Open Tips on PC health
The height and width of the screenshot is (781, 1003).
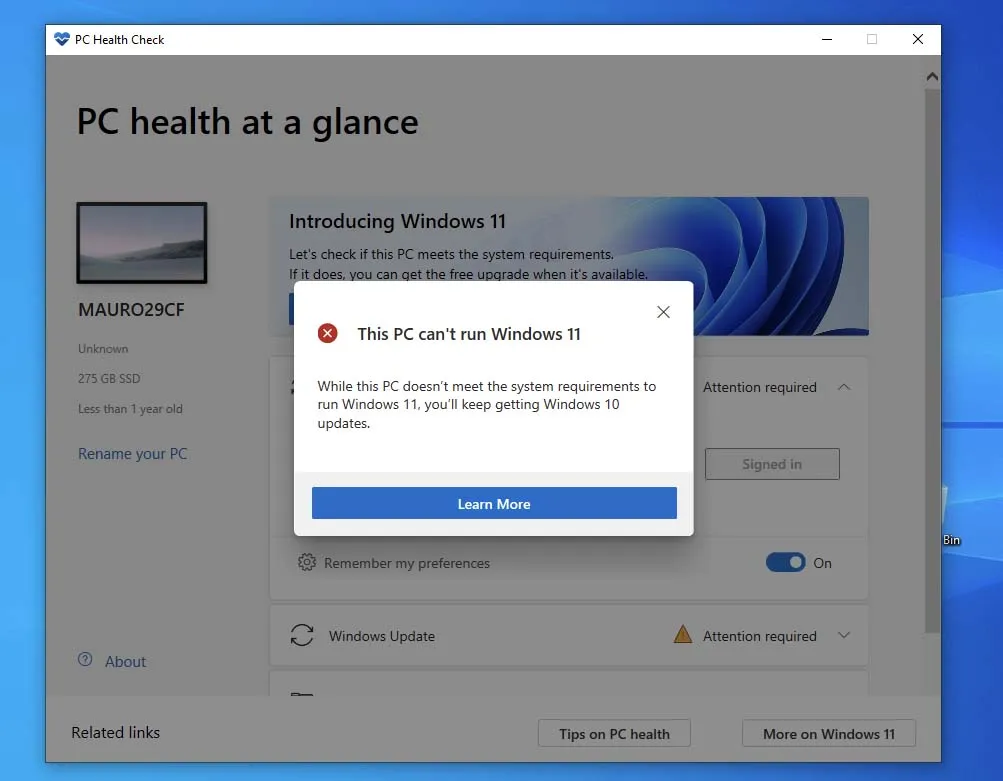pos(613,732)
